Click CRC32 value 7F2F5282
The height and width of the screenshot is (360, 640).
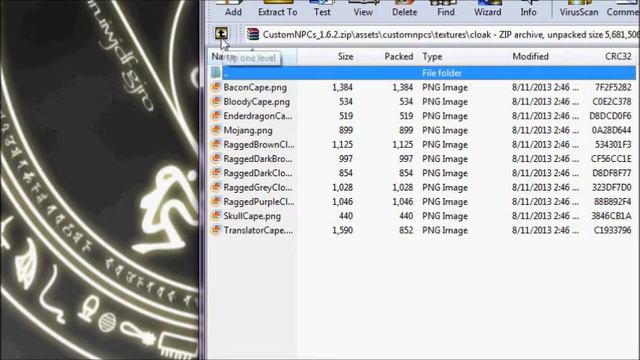pyautogui.click(x=613, y=87)
